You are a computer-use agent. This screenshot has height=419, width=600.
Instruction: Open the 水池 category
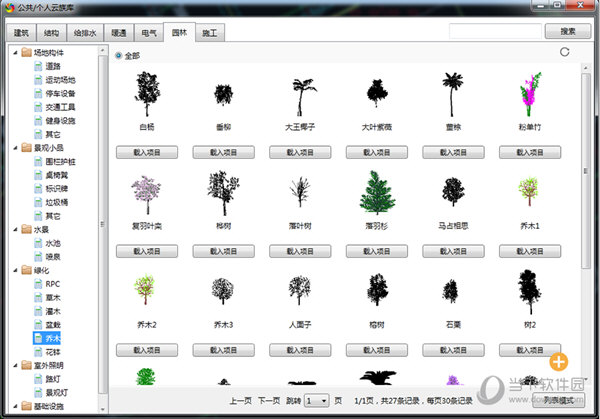[48, 243]
